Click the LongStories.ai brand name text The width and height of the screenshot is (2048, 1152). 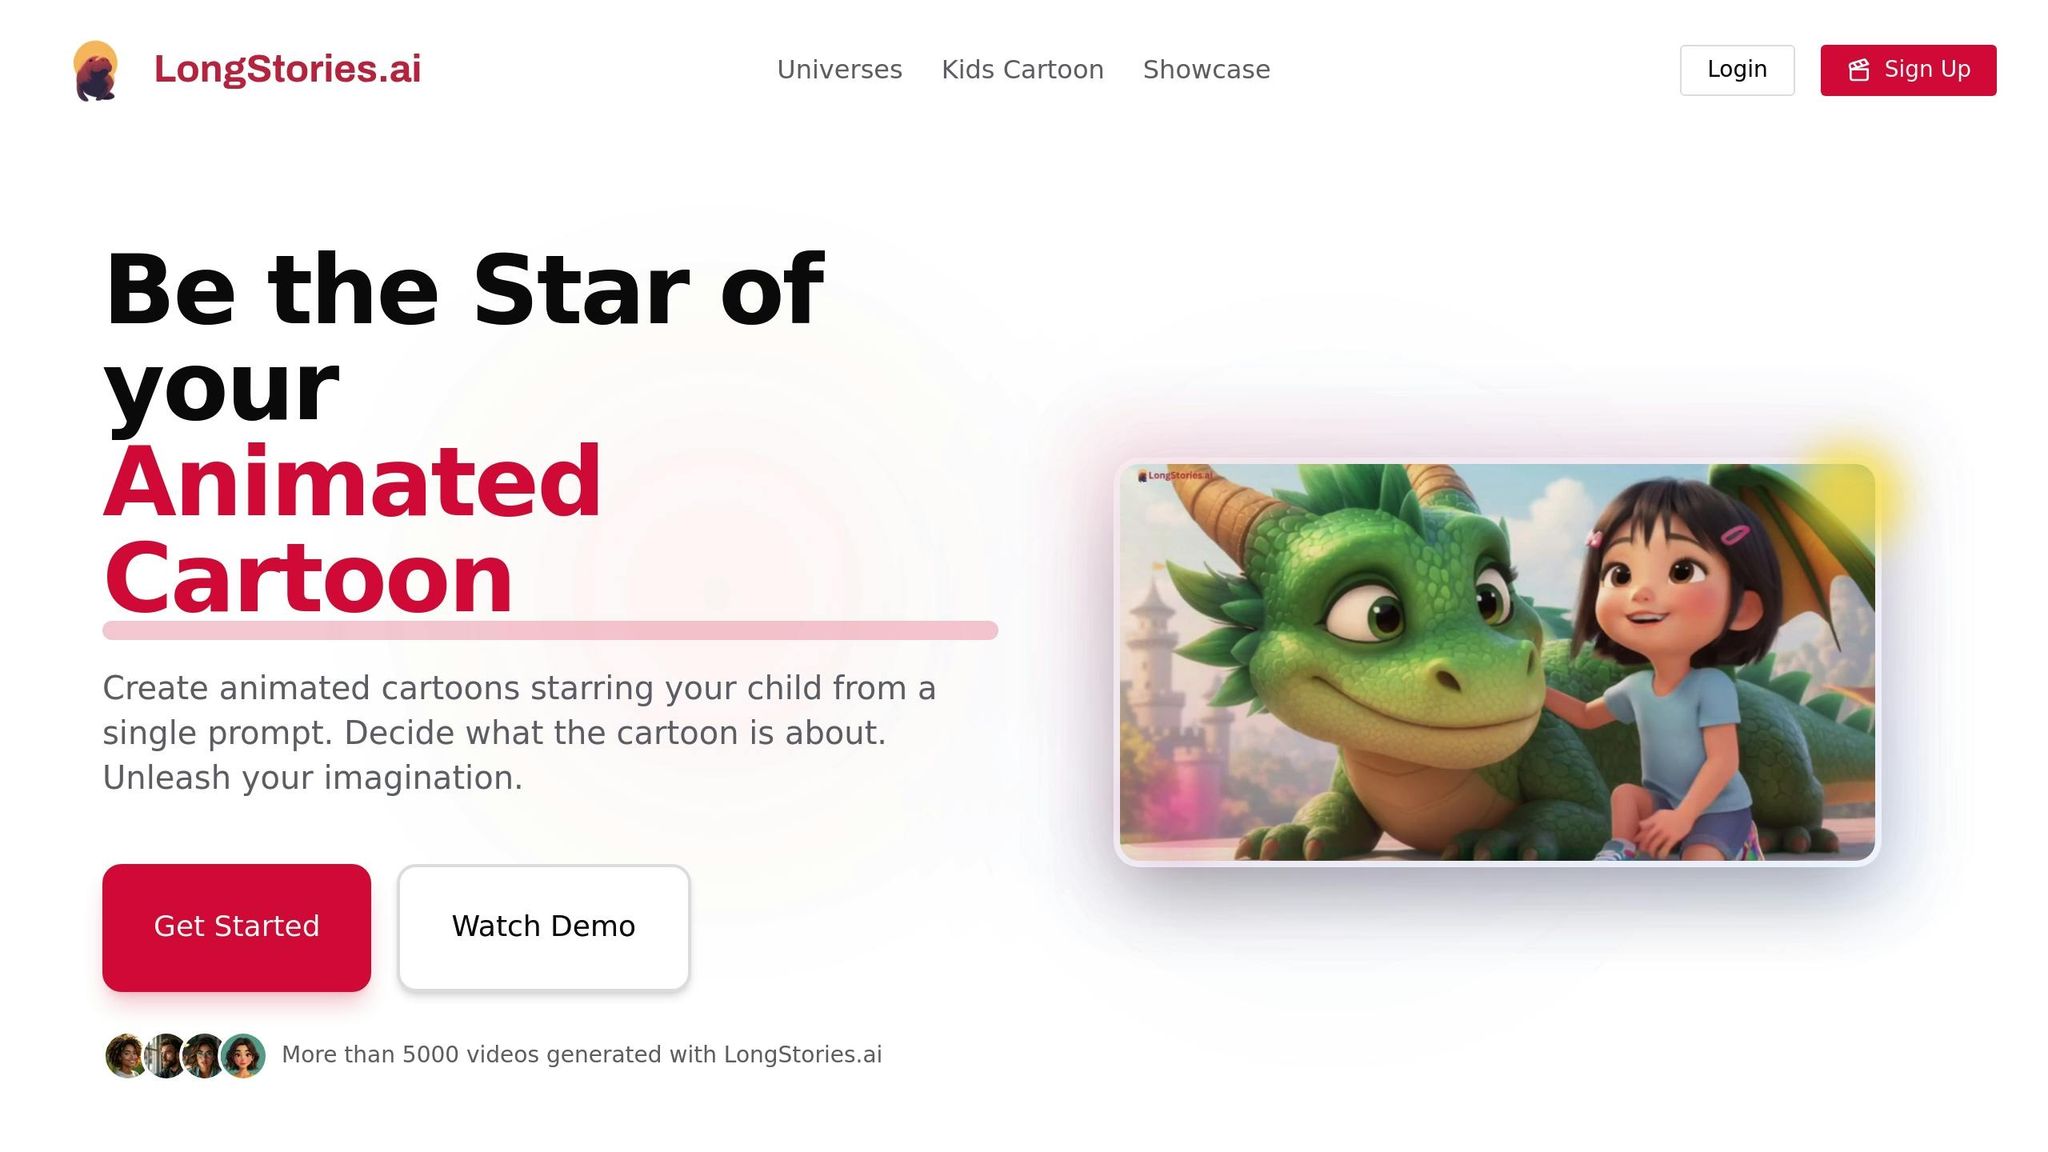click(x=287, y=69)
